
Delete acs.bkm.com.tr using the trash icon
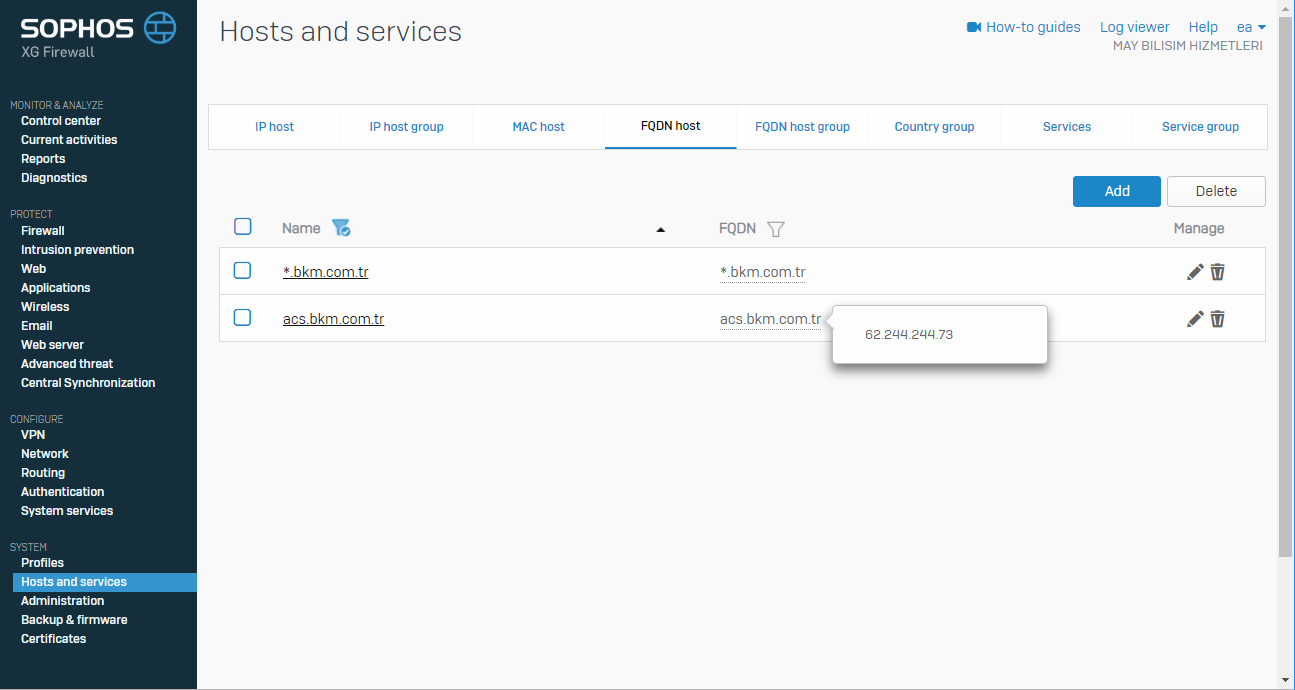click(x=1218, y=319)
